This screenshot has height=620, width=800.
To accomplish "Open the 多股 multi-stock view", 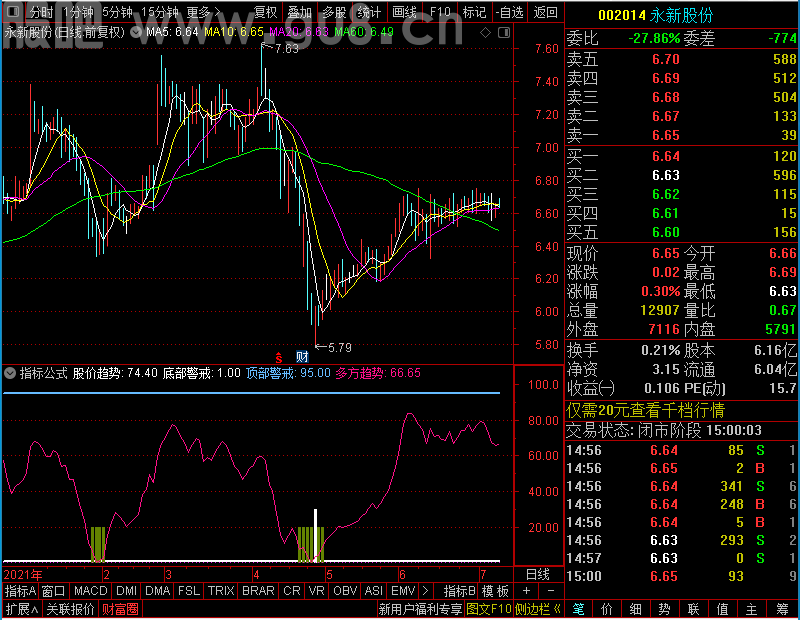I will tap(334, 12).
